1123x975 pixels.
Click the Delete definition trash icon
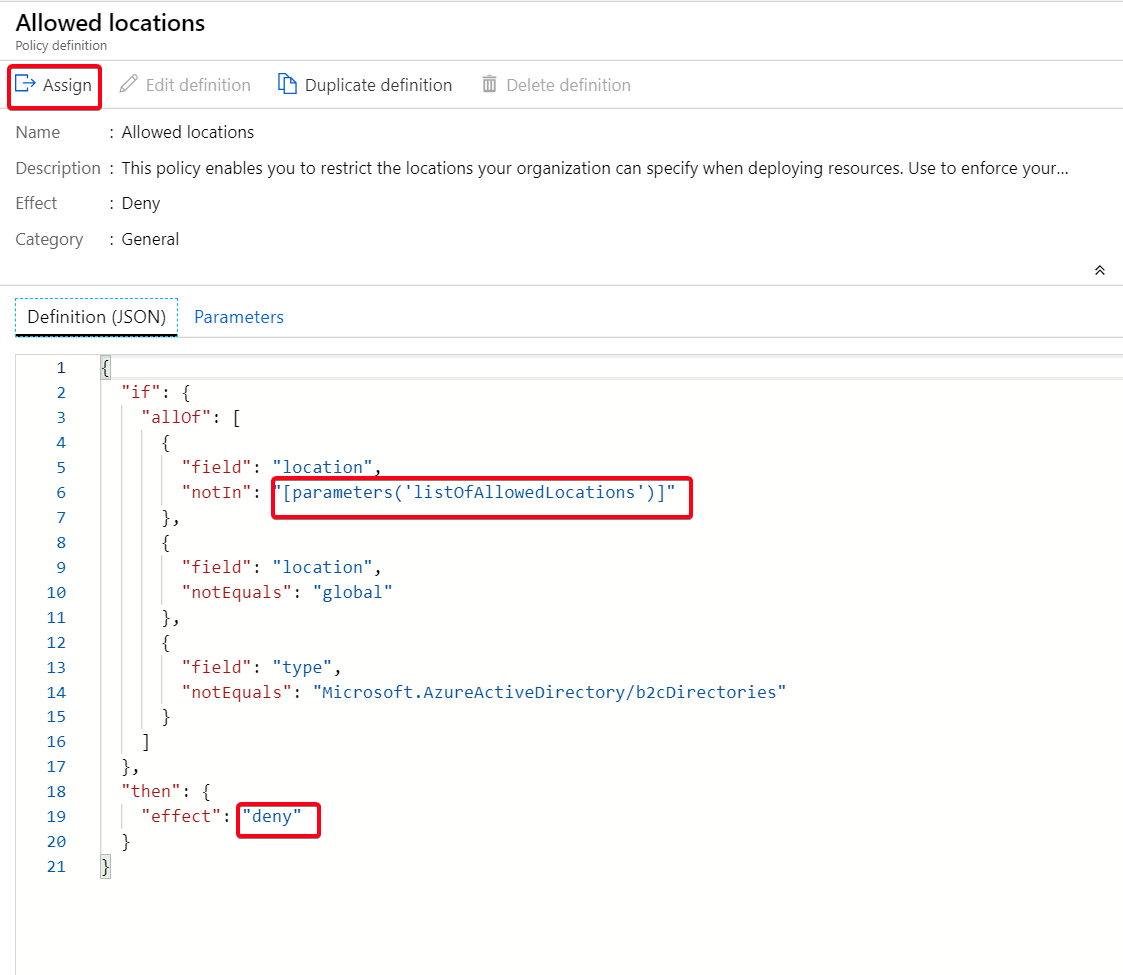[x=489, y=85]
